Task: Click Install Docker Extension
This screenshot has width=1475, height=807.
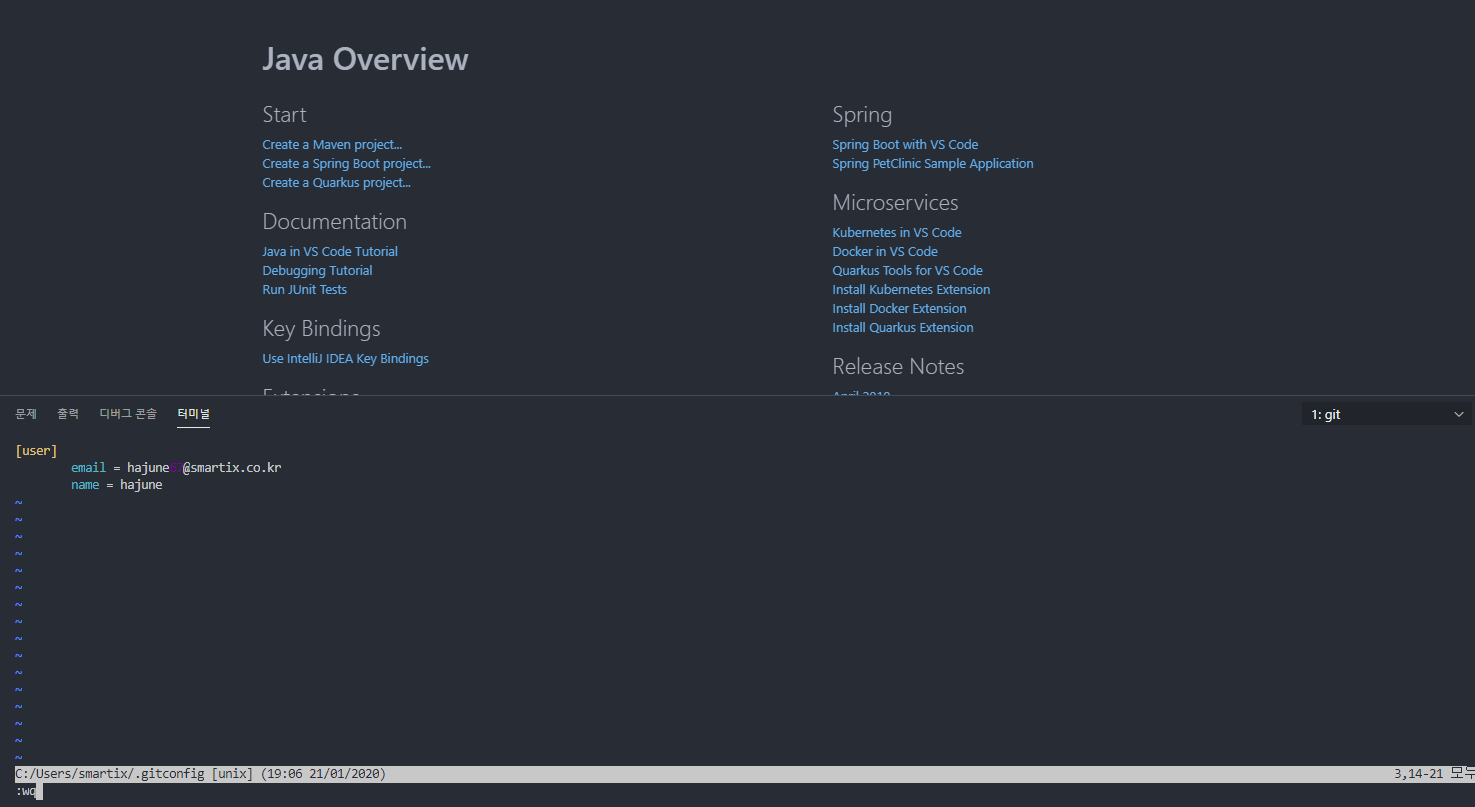Action: tap(899, 309)
